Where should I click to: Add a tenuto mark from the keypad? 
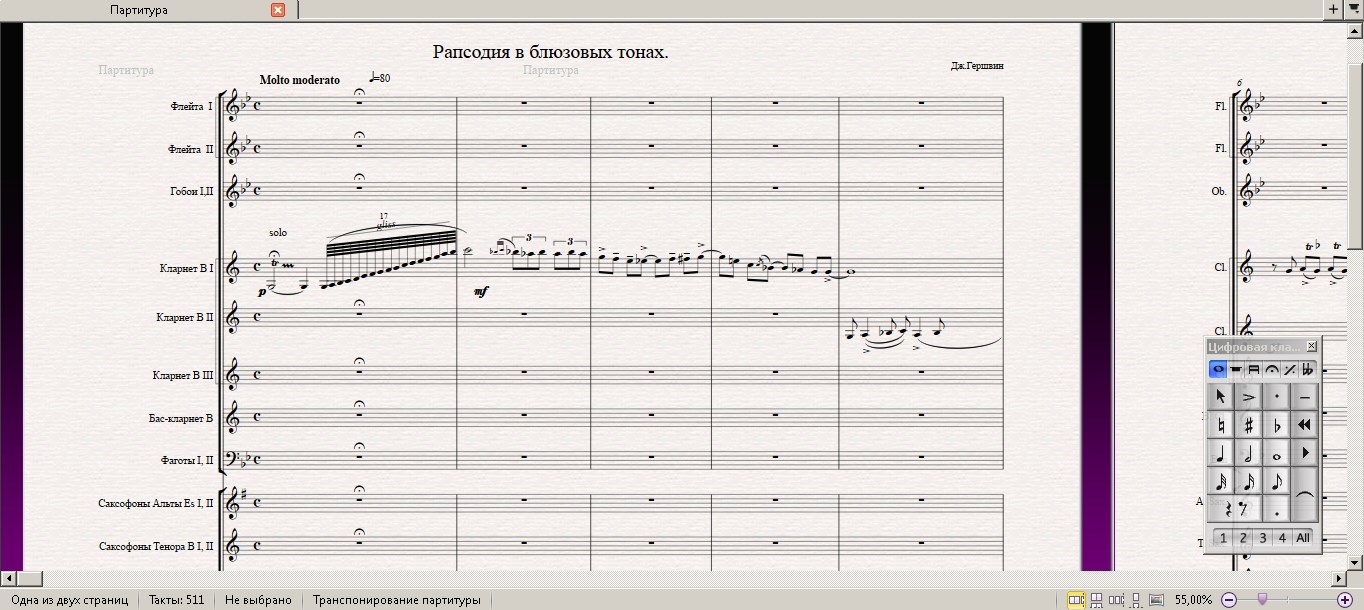point(1305,397)
